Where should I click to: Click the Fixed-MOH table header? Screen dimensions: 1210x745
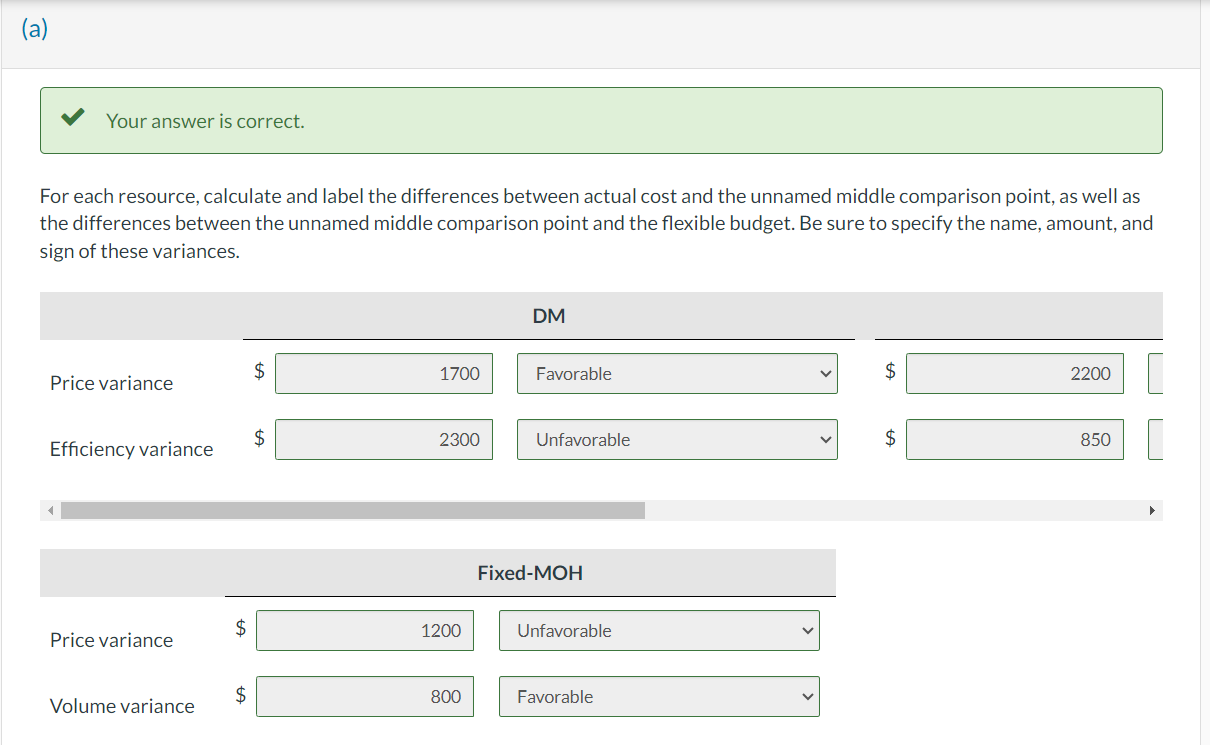[530, 573]
